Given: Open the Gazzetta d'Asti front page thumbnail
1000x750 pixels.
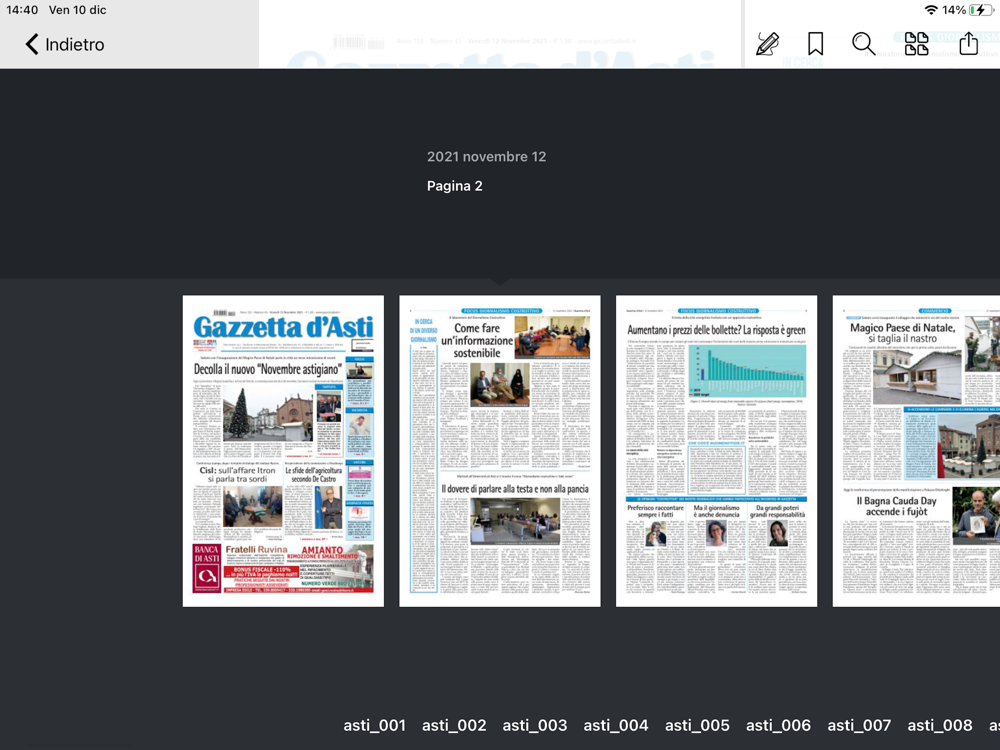Looking at the screenshot, I should [x=283, y=450].
